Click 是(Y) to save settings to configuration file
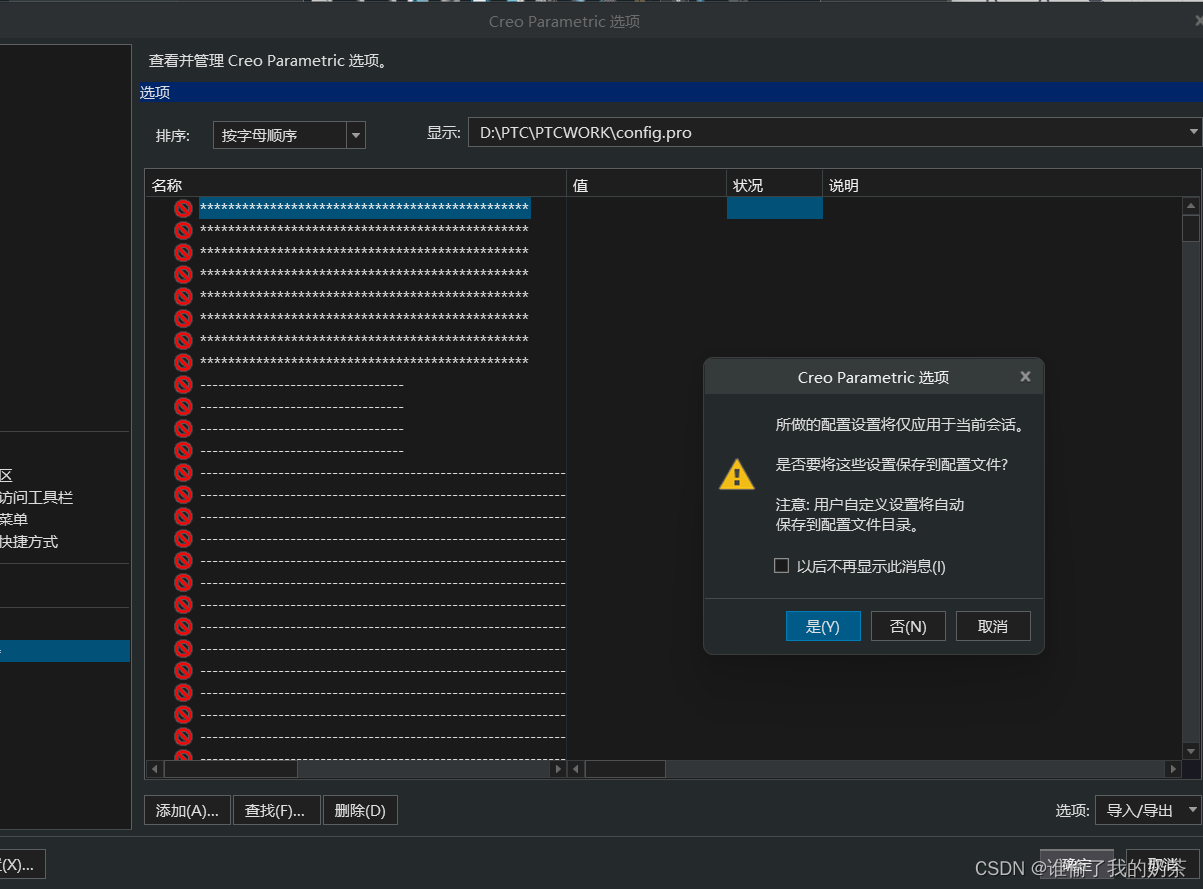The image size is (1203, 889). (x=823, y=626)
